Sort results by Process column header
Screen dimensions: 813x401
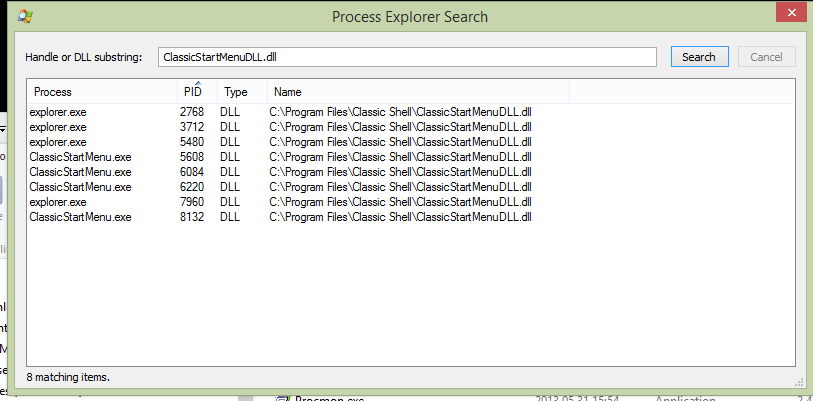click(102, 92)
